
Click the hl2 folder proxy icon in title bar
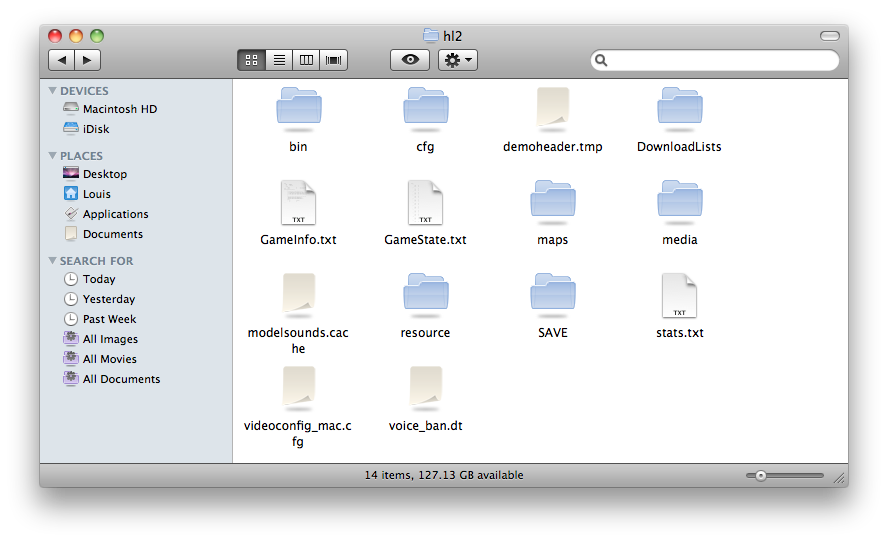pyautogui.click(x=431, y=36)
